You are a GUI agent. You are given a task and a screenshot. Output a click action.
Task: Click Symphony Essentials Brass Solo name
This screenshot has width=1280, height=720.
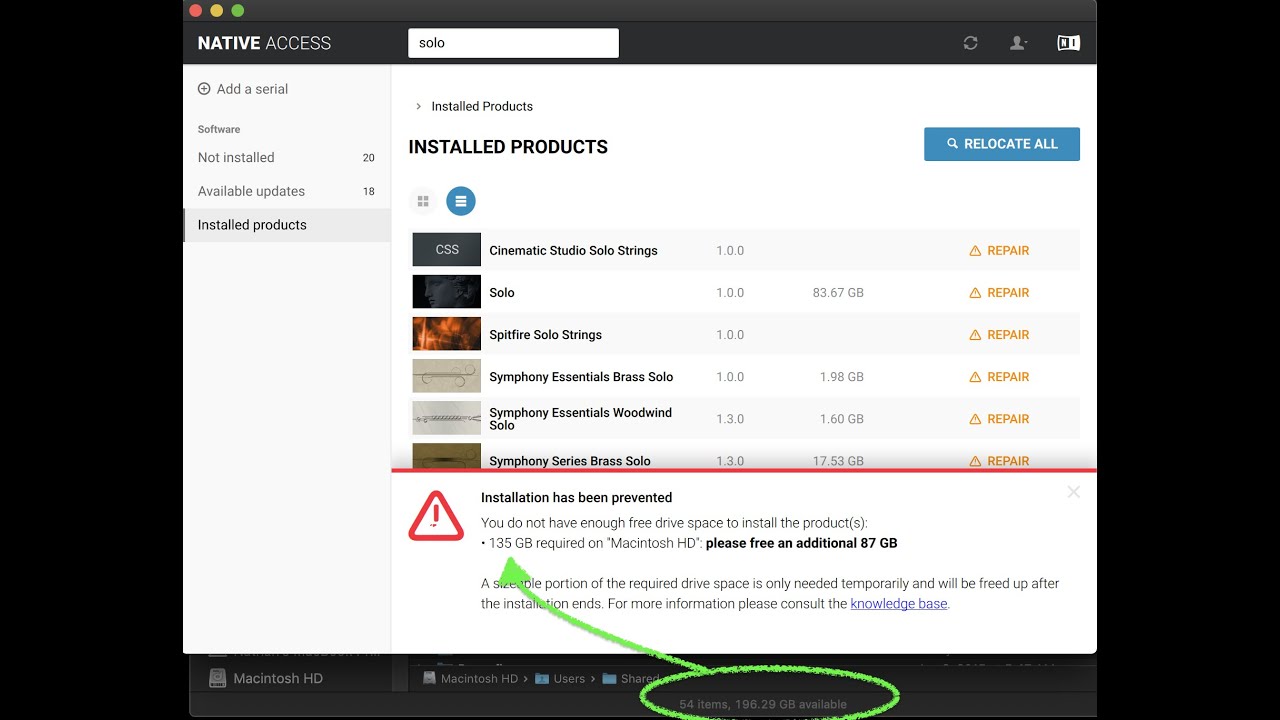[x=581, y=377]
